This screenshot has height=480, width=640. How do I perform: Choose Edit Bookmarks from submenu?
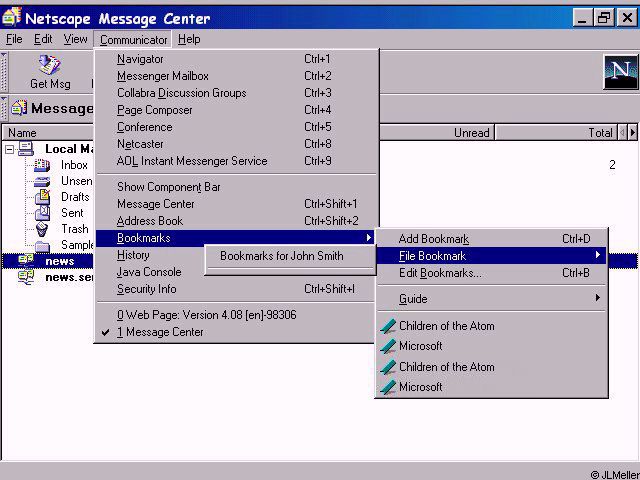(491, 273)
